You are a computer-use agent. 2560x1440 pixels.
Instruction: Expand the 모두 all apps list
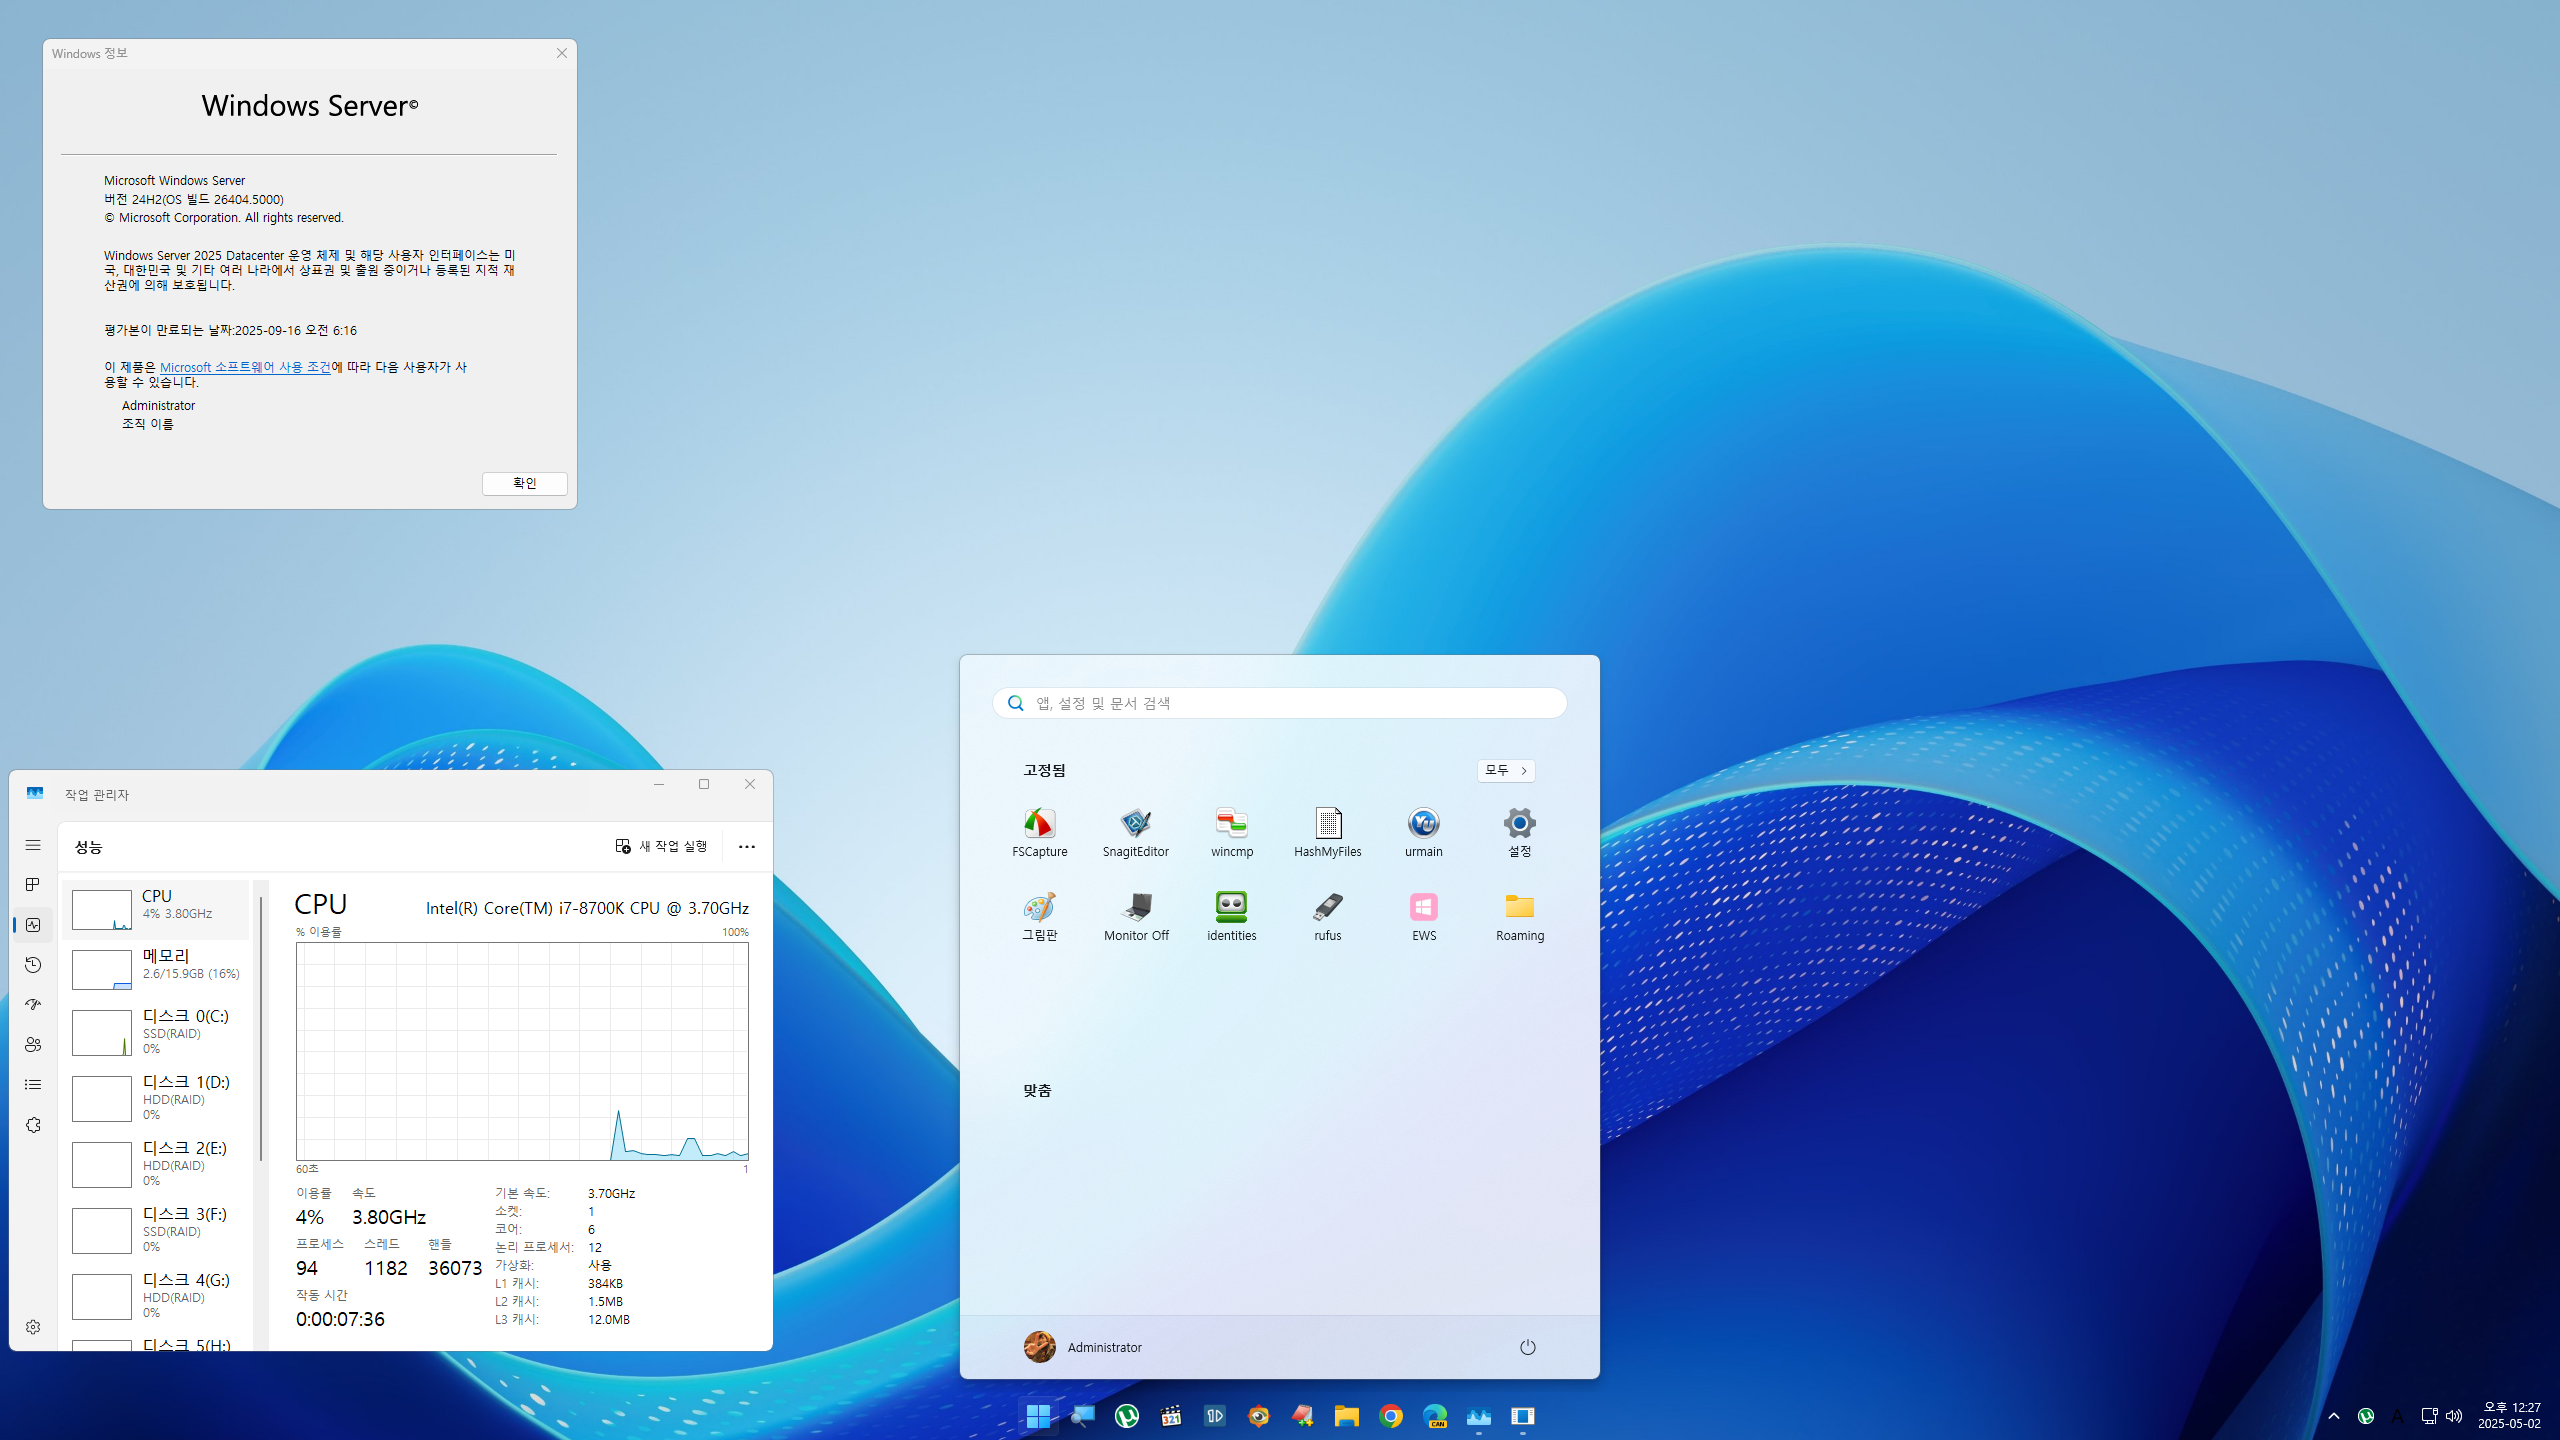1505,770
